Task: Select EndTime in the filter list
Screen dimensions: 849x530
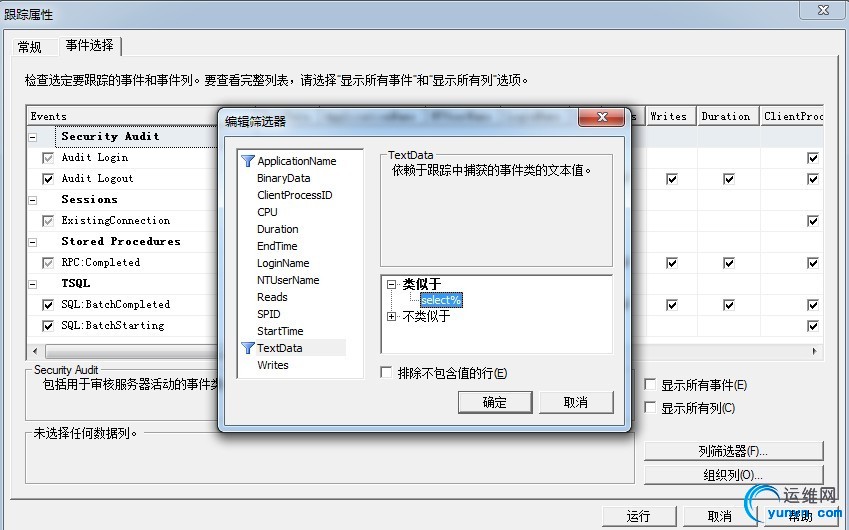Action: coord(277,246)
